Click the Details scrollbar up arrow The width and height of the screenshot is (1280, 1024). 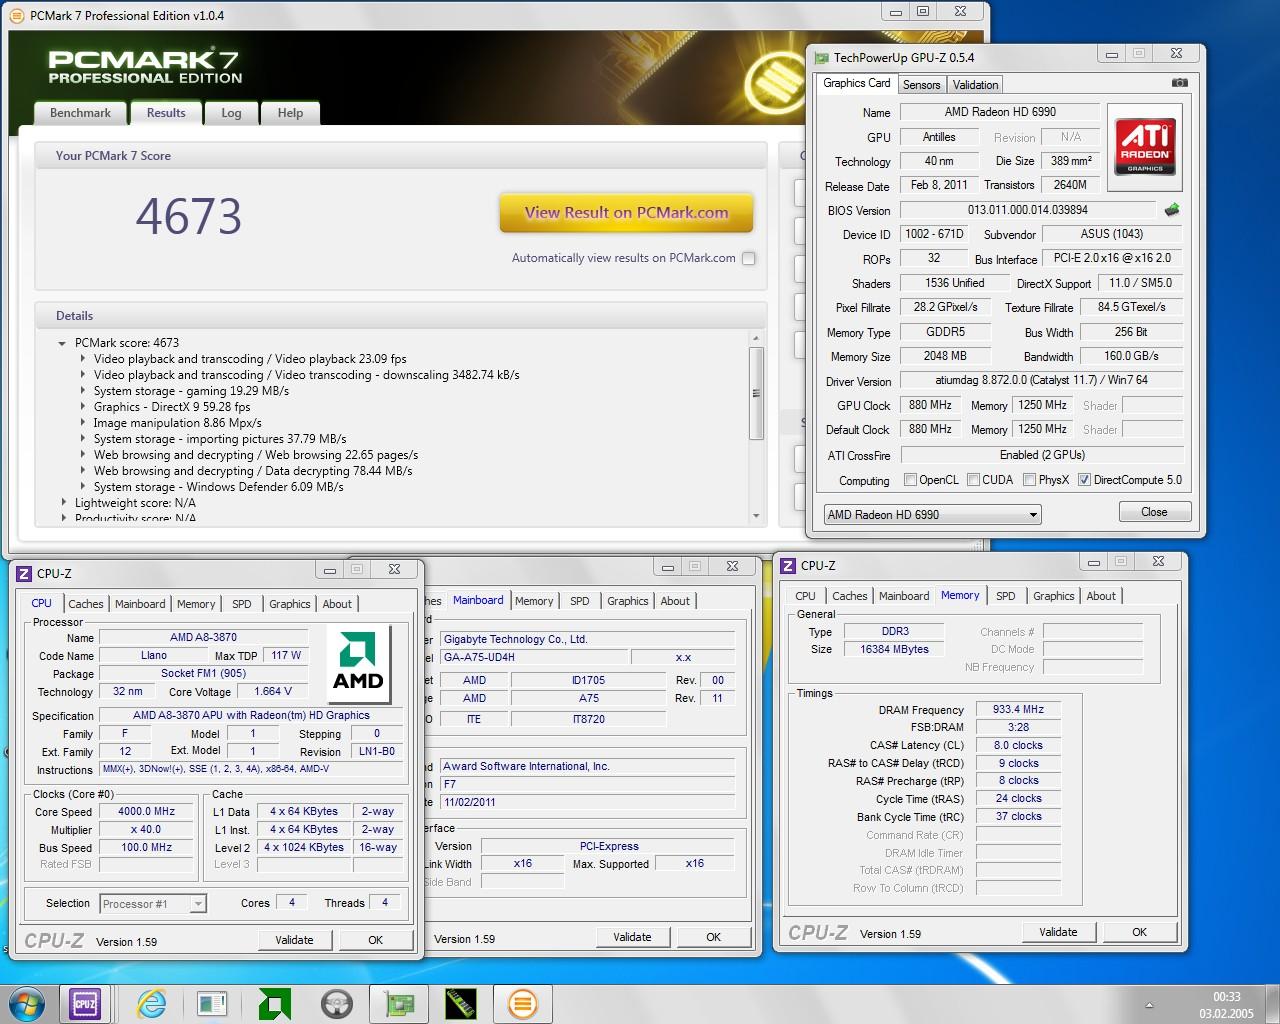pyautogui.click(x=756, y=340)
